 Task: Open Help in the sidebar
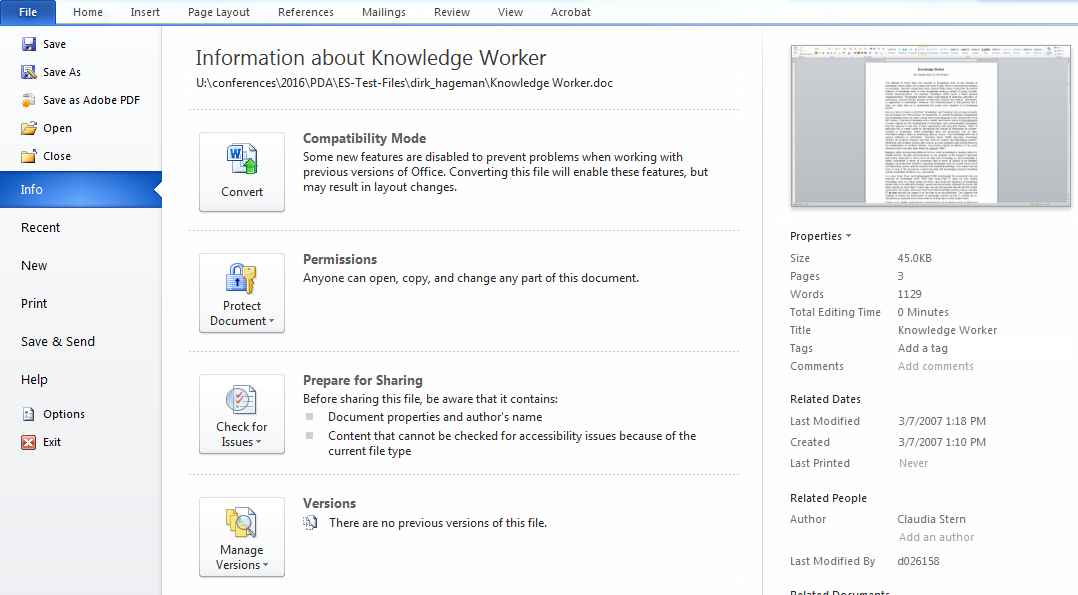(34, 380)
